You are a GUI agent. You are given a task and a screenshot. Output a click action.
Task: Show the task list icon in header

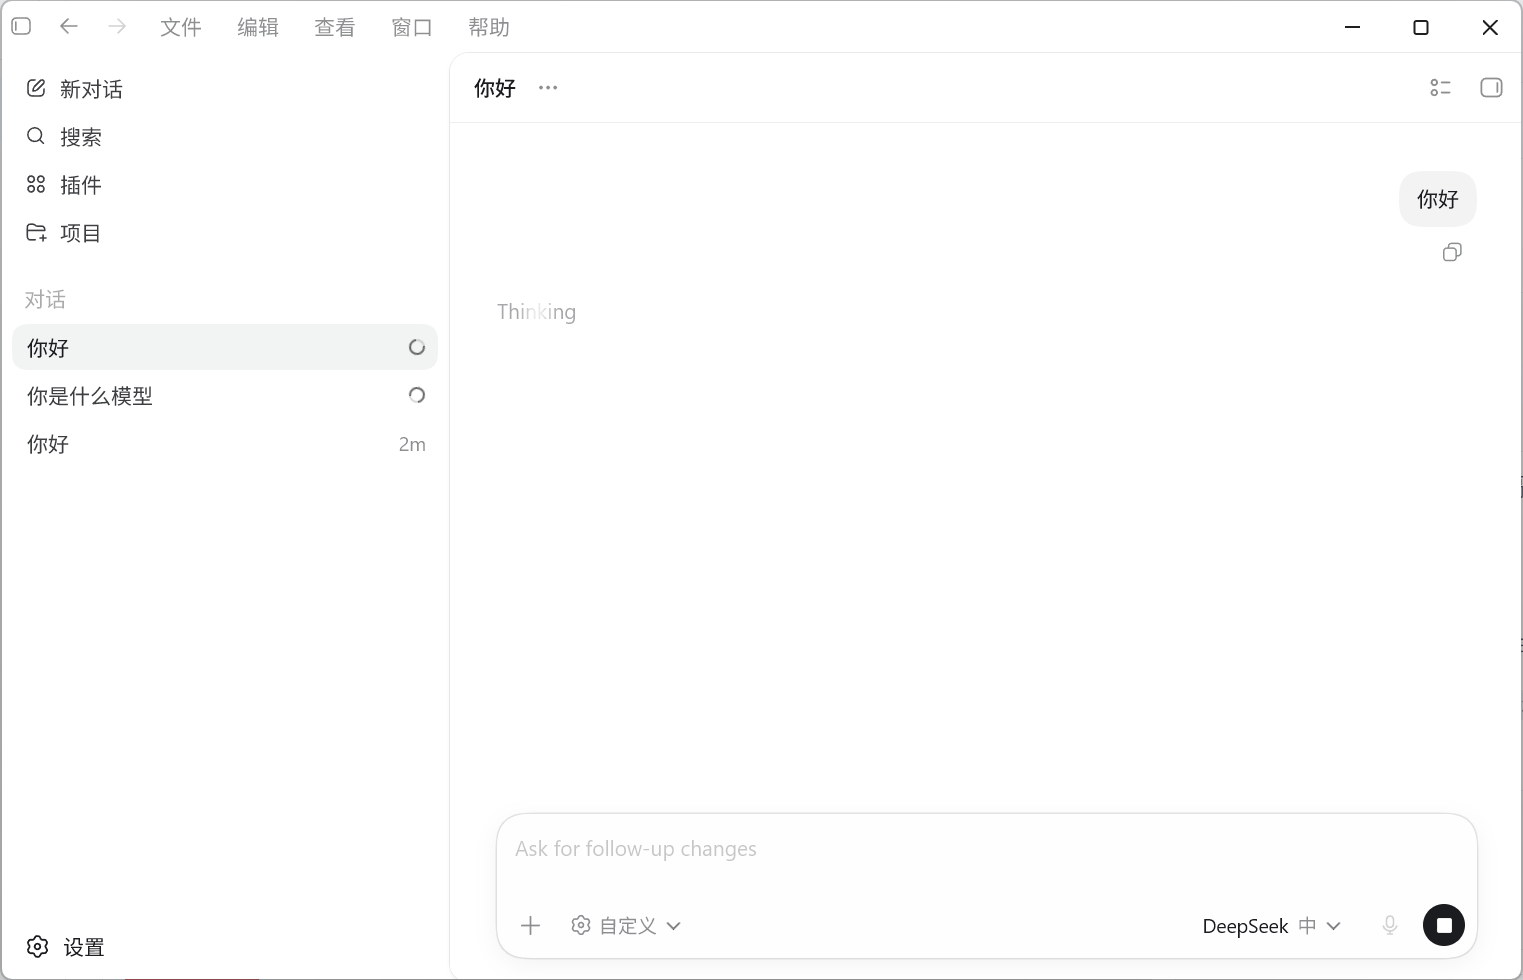(x=1440, y=88)
